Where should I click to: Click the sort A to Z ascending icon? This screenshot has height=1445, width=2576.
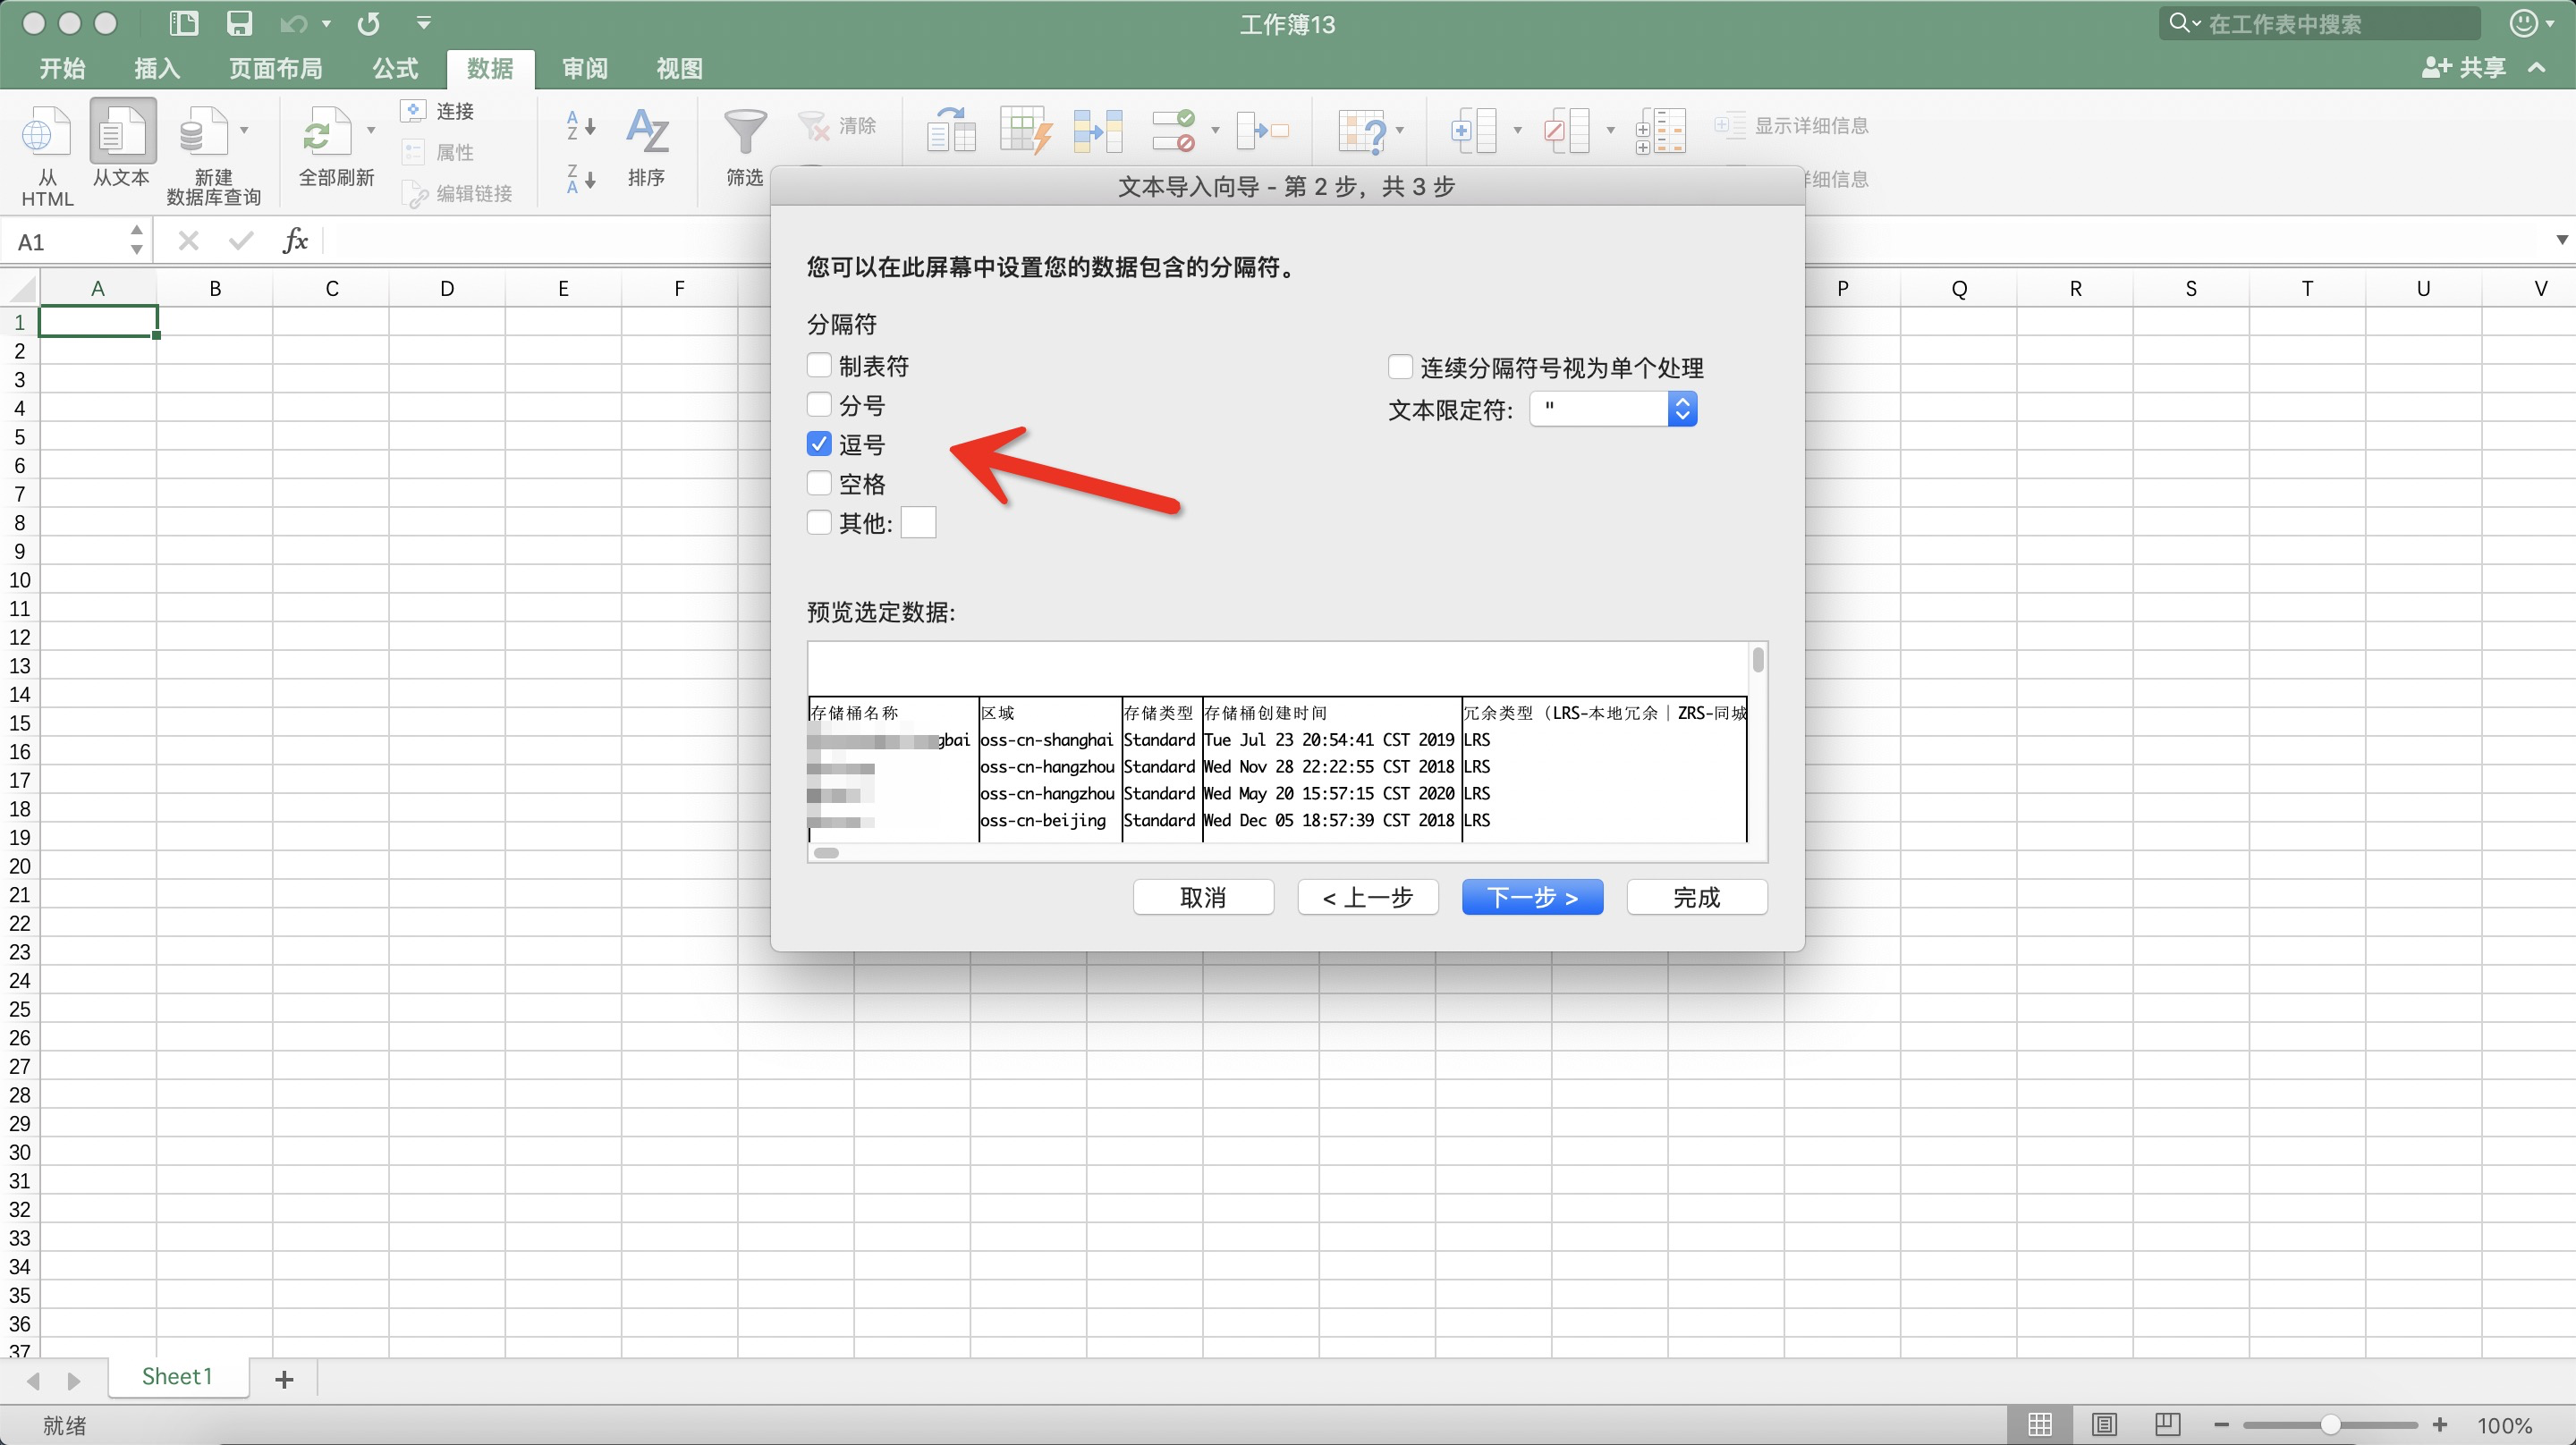click(x=581, y=126)
